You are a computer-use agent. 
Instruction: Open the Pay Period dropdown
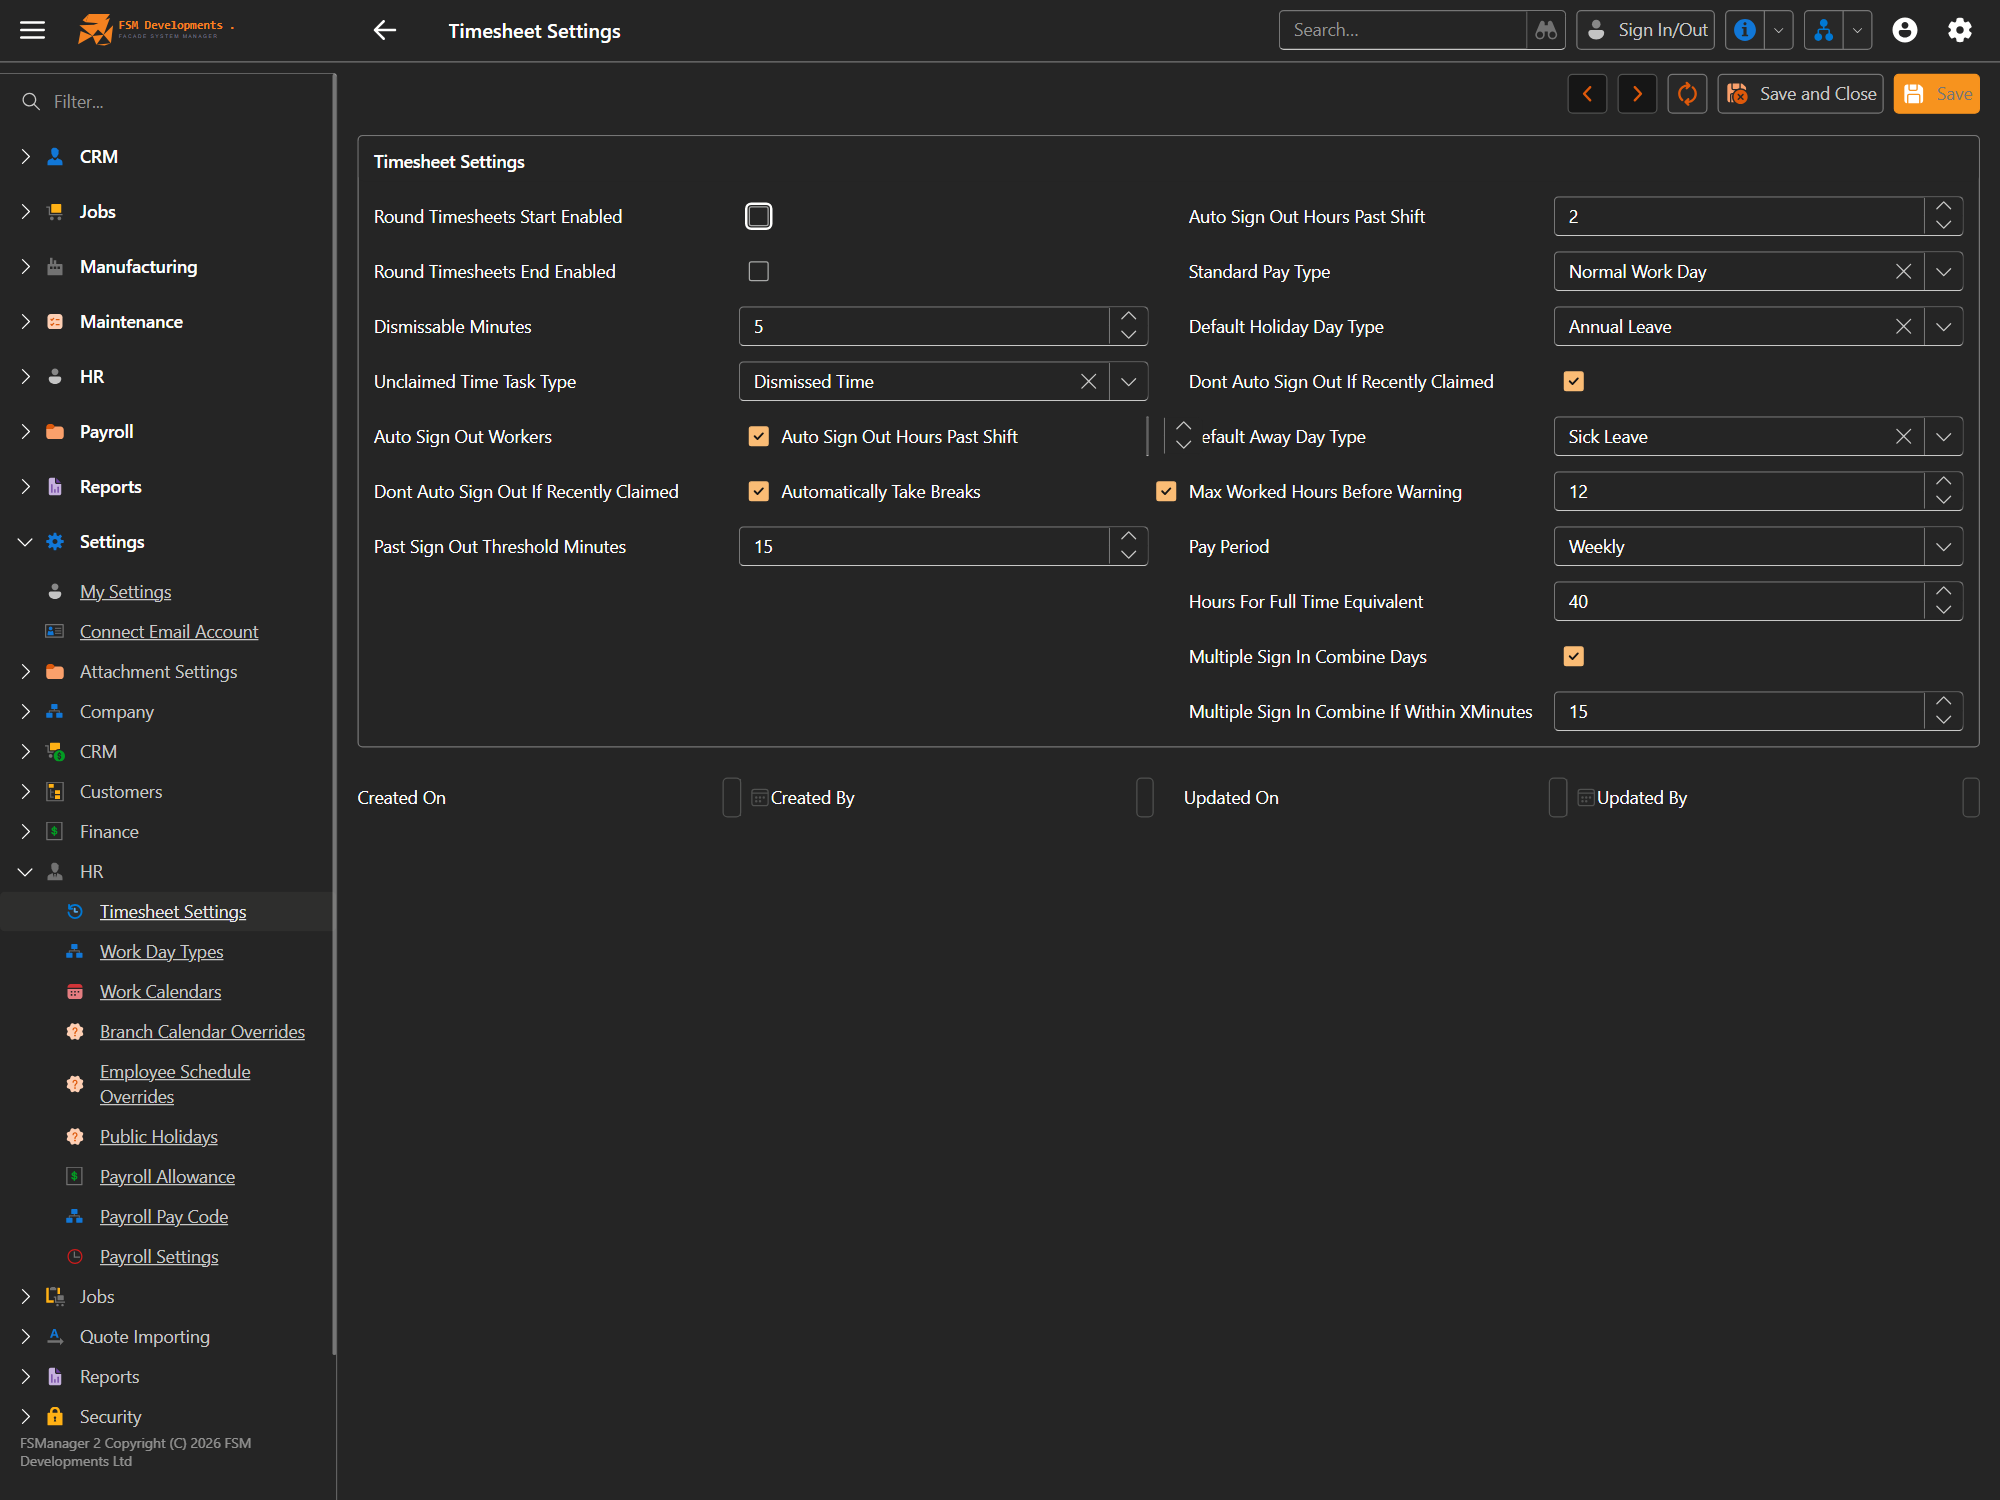[x=1944, y=547]
